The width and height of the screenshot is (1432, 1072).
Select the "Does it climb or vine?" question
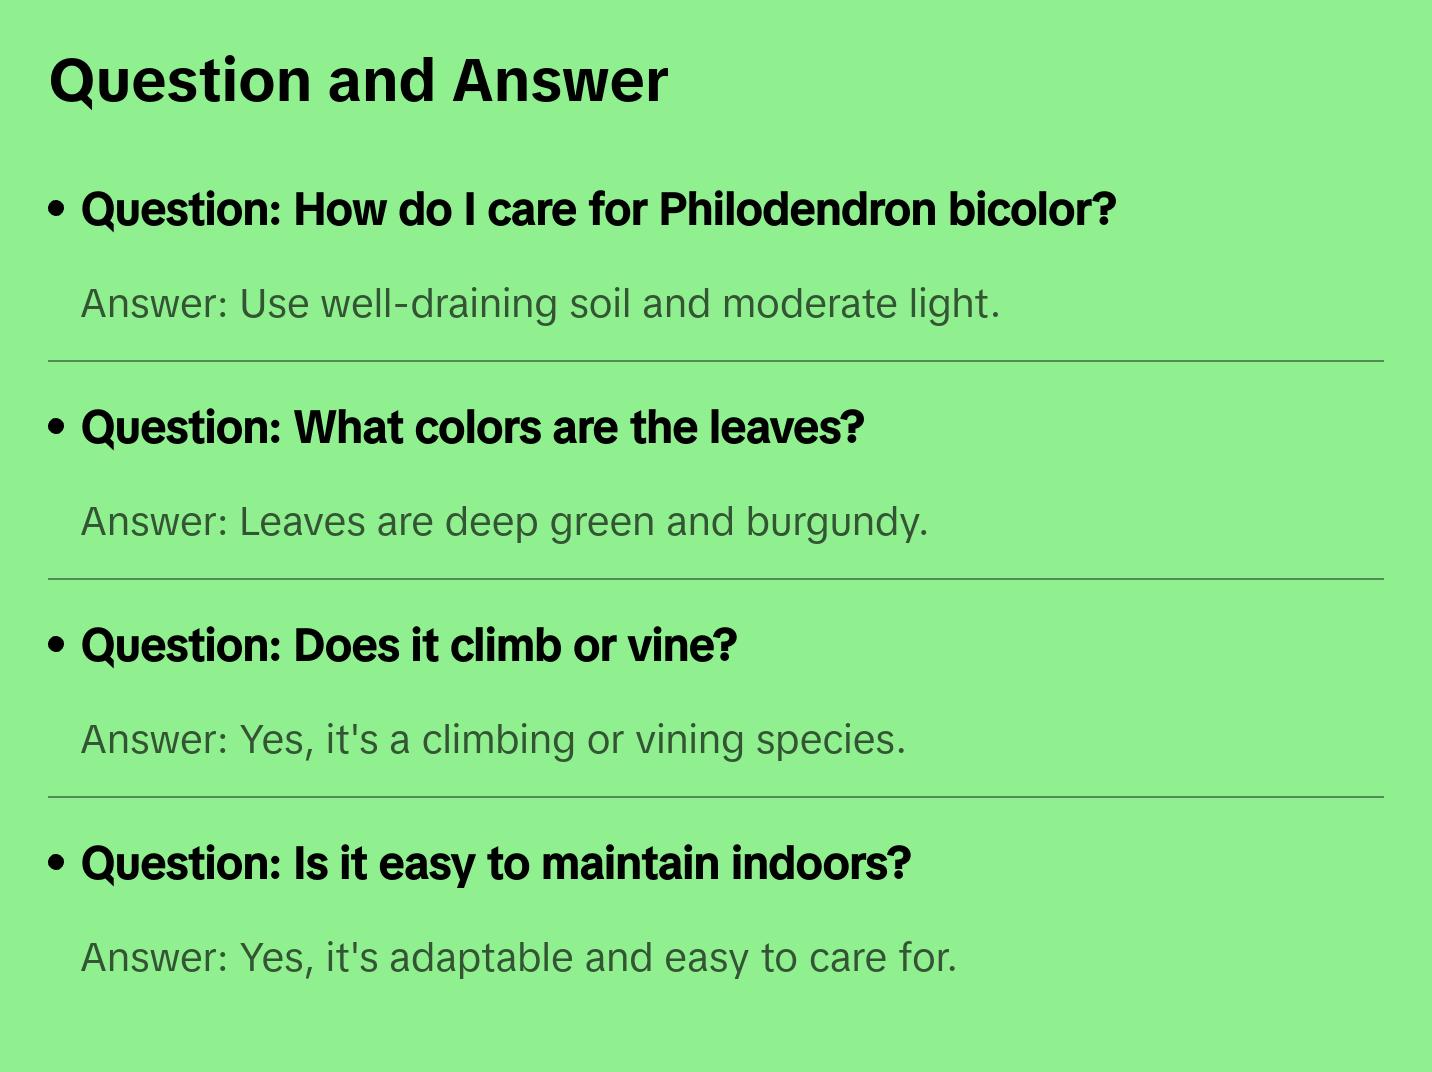(408, 646)
